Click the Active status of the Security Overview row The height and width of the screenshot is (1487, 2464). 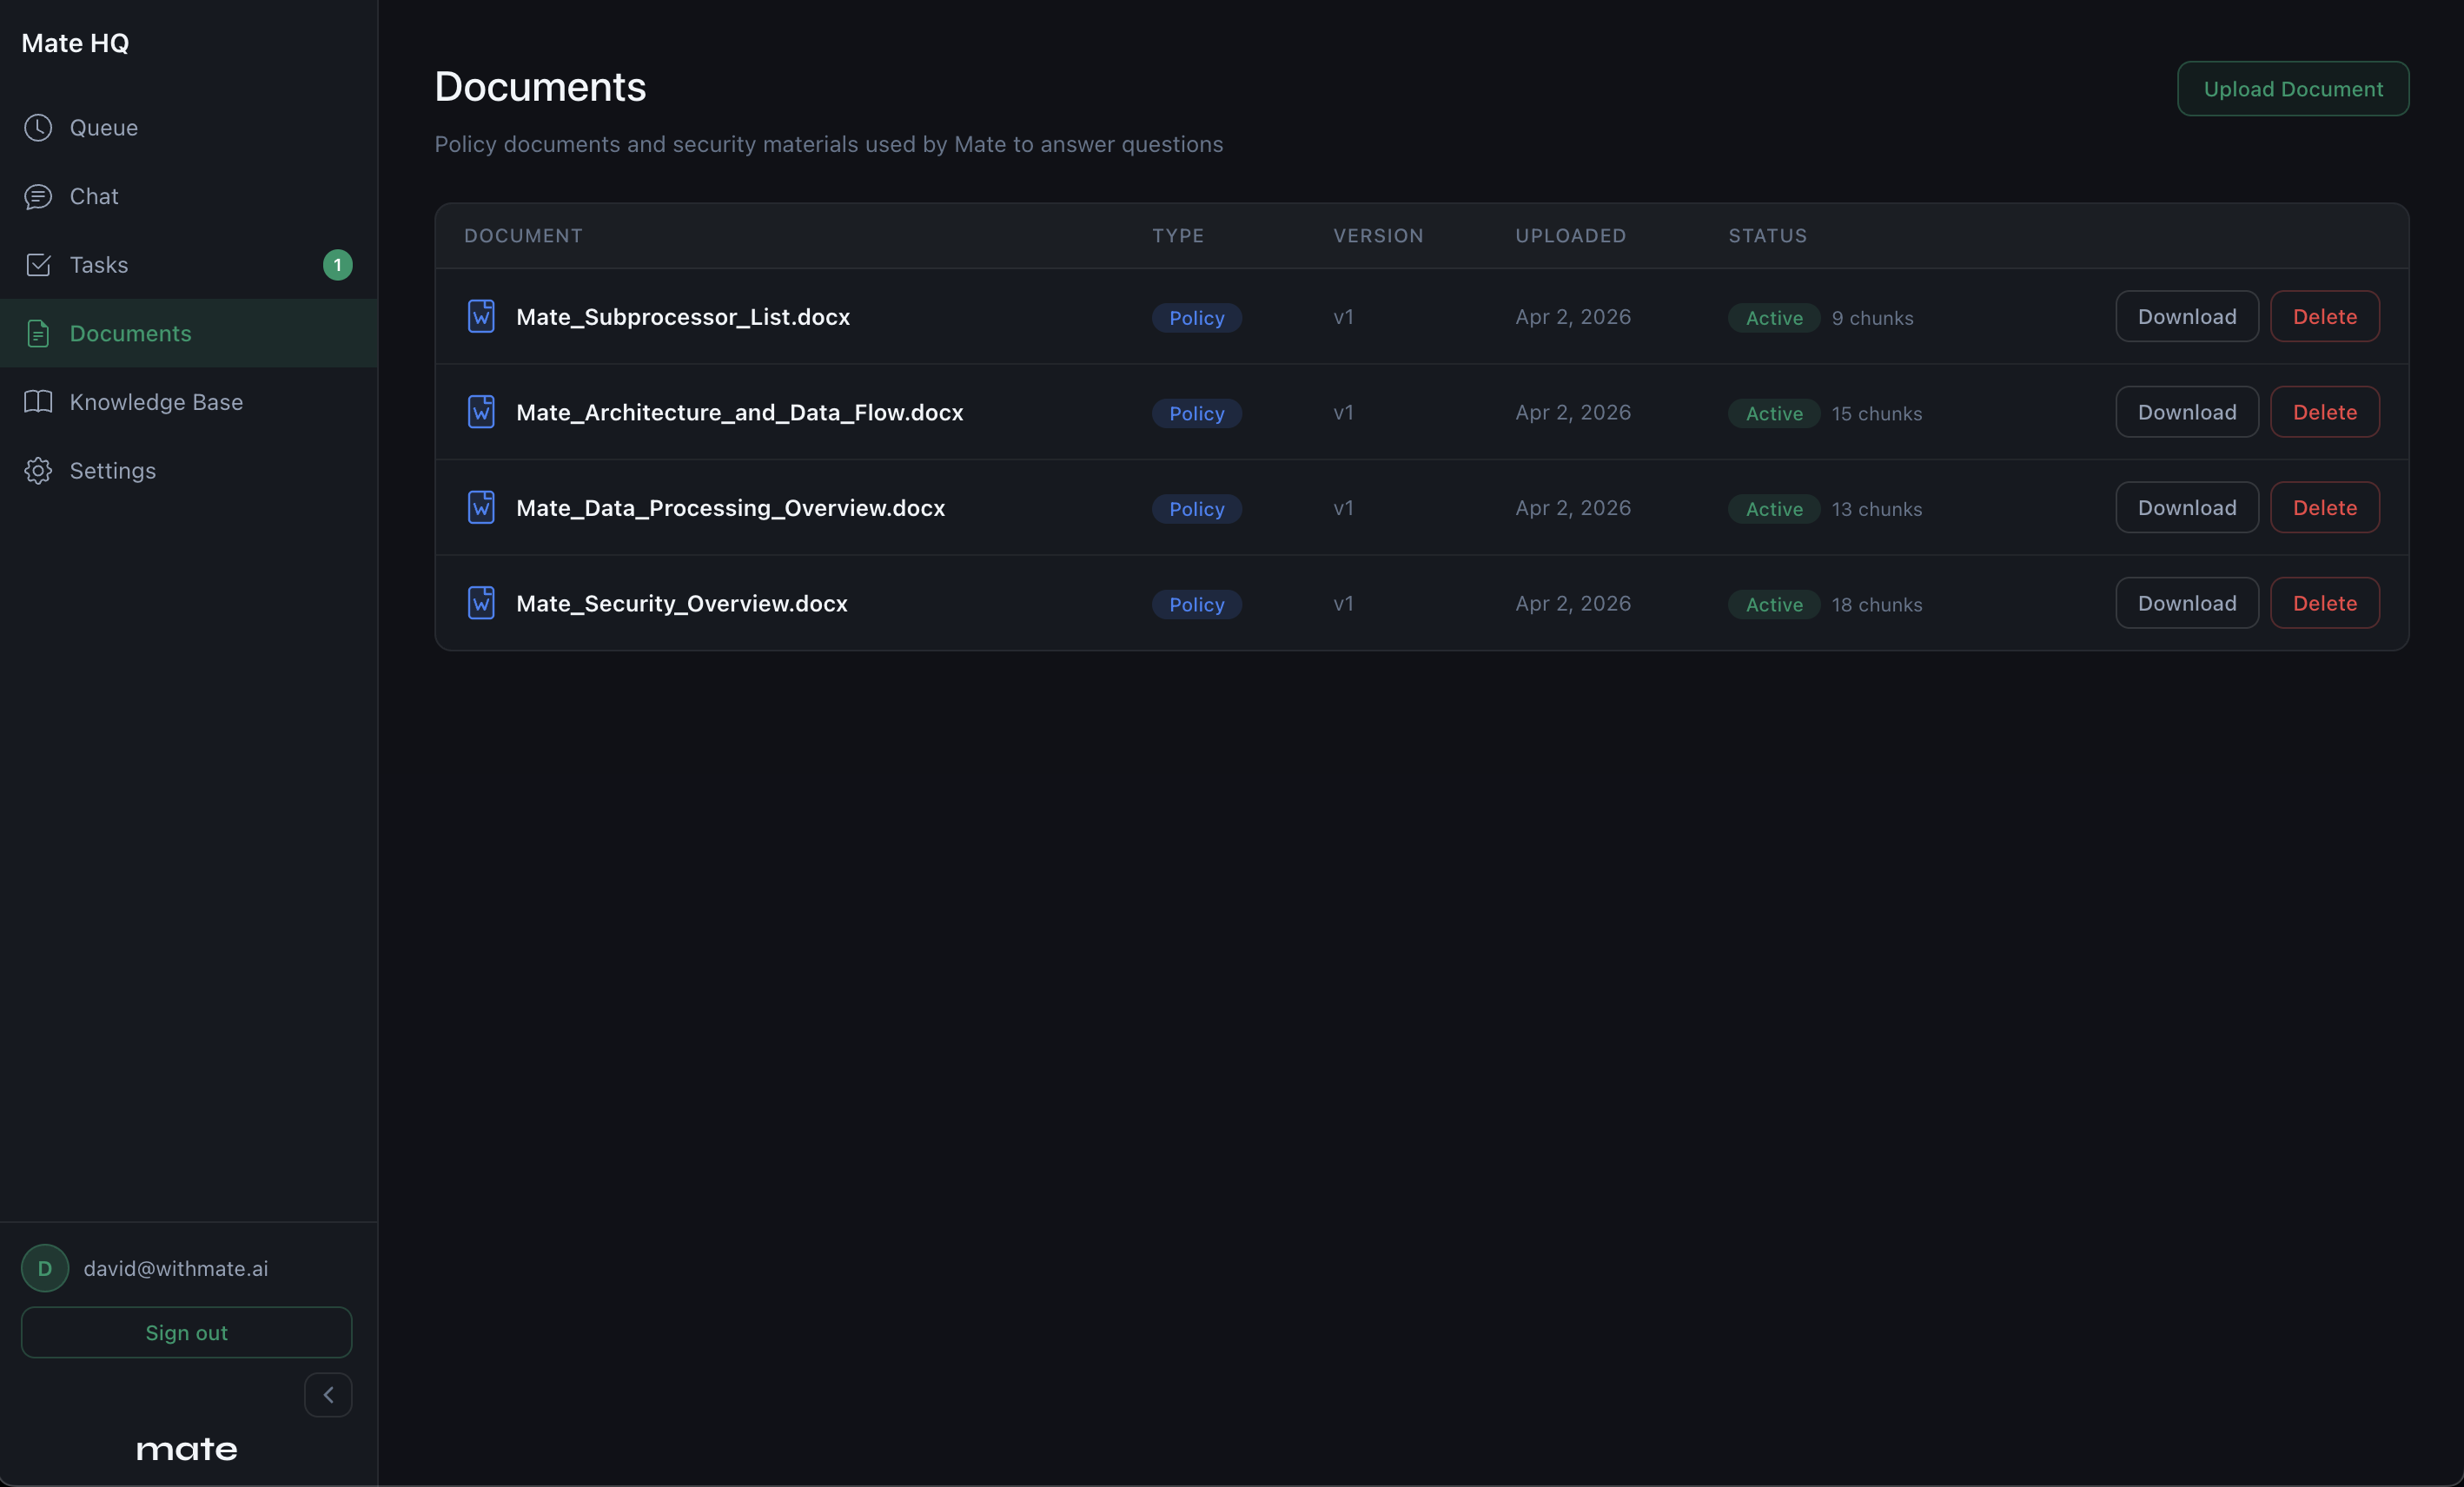click(1774, 604)
